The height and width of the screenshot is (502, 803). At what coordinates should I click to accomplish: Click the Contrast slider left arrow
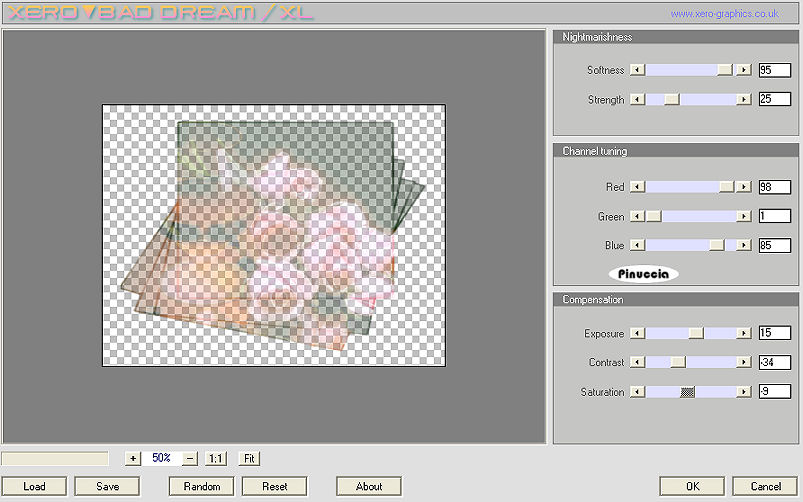click(x=637, y=362)
